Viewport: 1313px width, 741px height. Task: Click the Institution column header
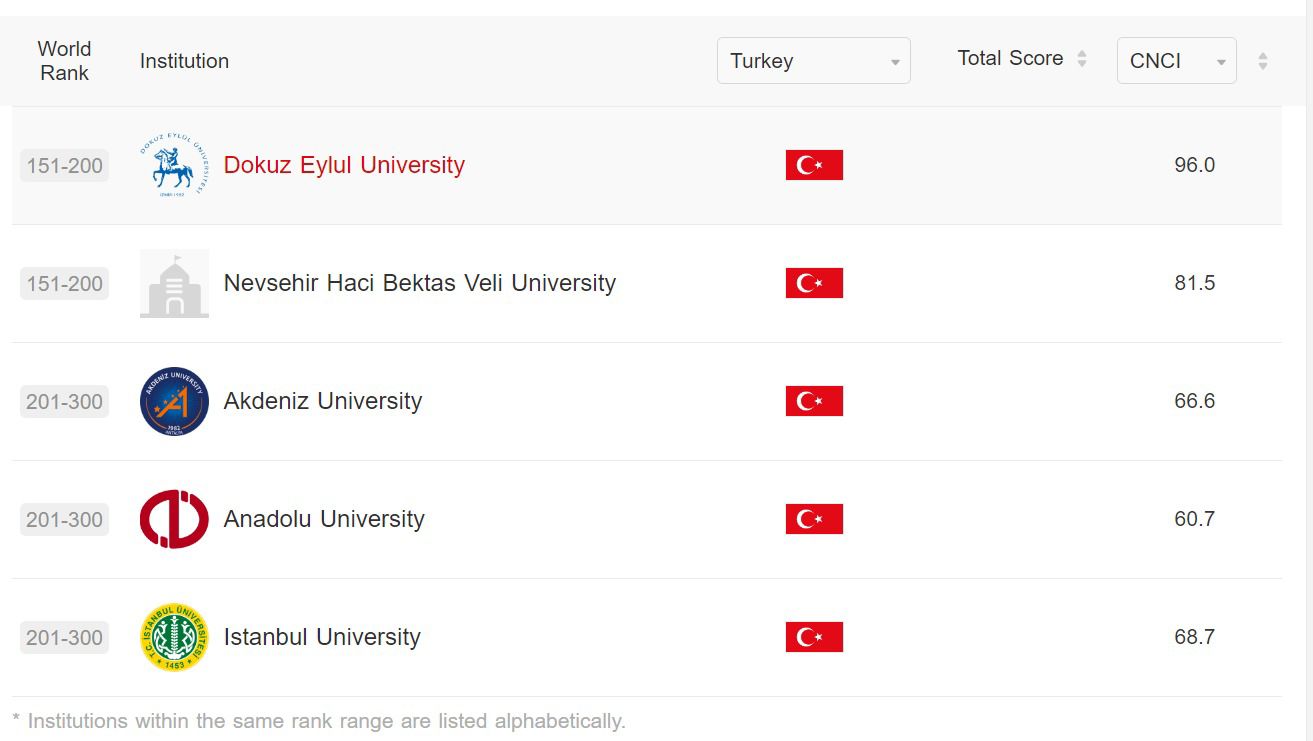(184, 61)
